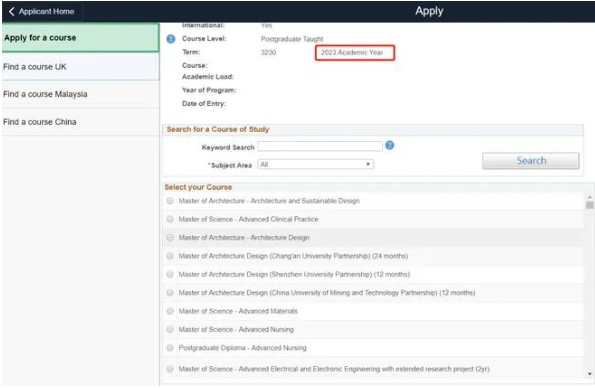Pick China University of Mining and Technology option
Screen dimensions: 595x388
pos(170,293)
